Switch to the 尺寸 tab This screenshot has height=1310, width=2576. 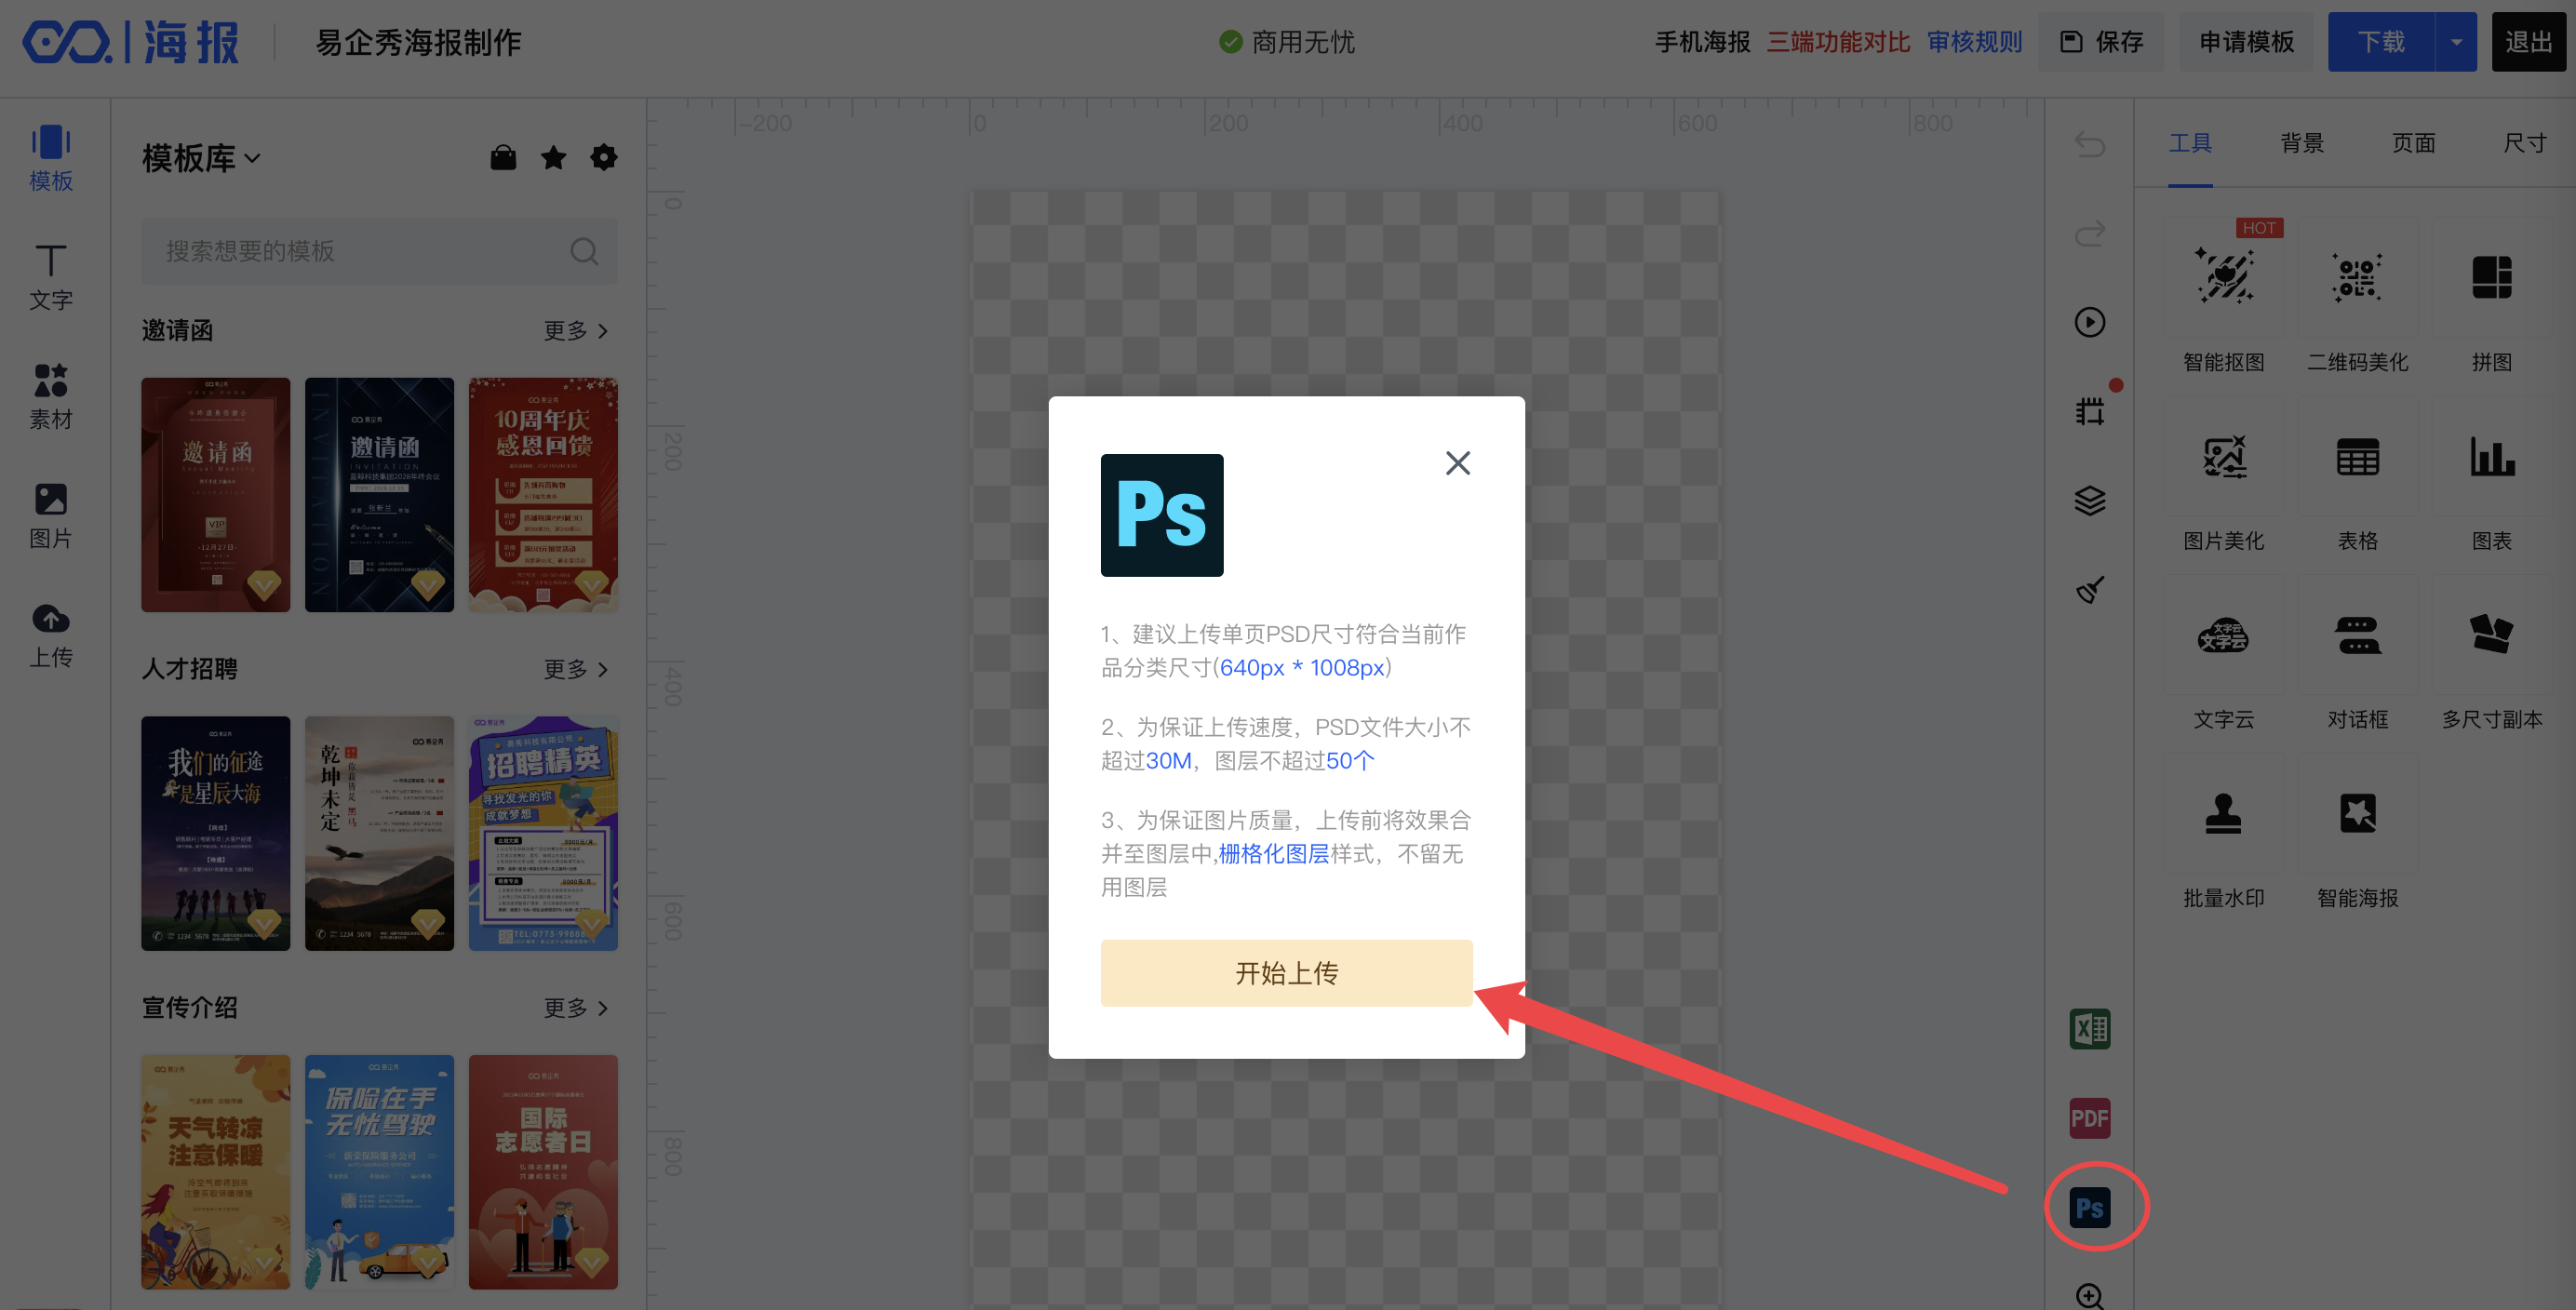2524,143
